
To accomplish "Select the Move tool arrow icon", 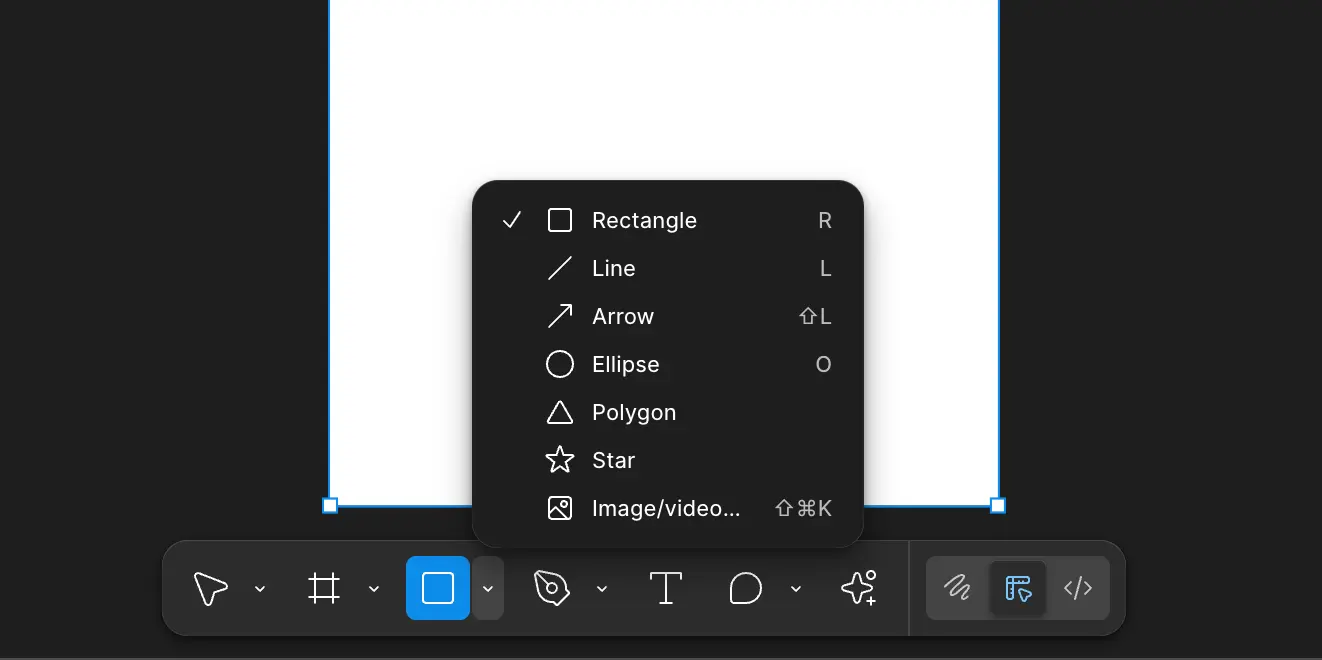I will [x=210, y=588].
